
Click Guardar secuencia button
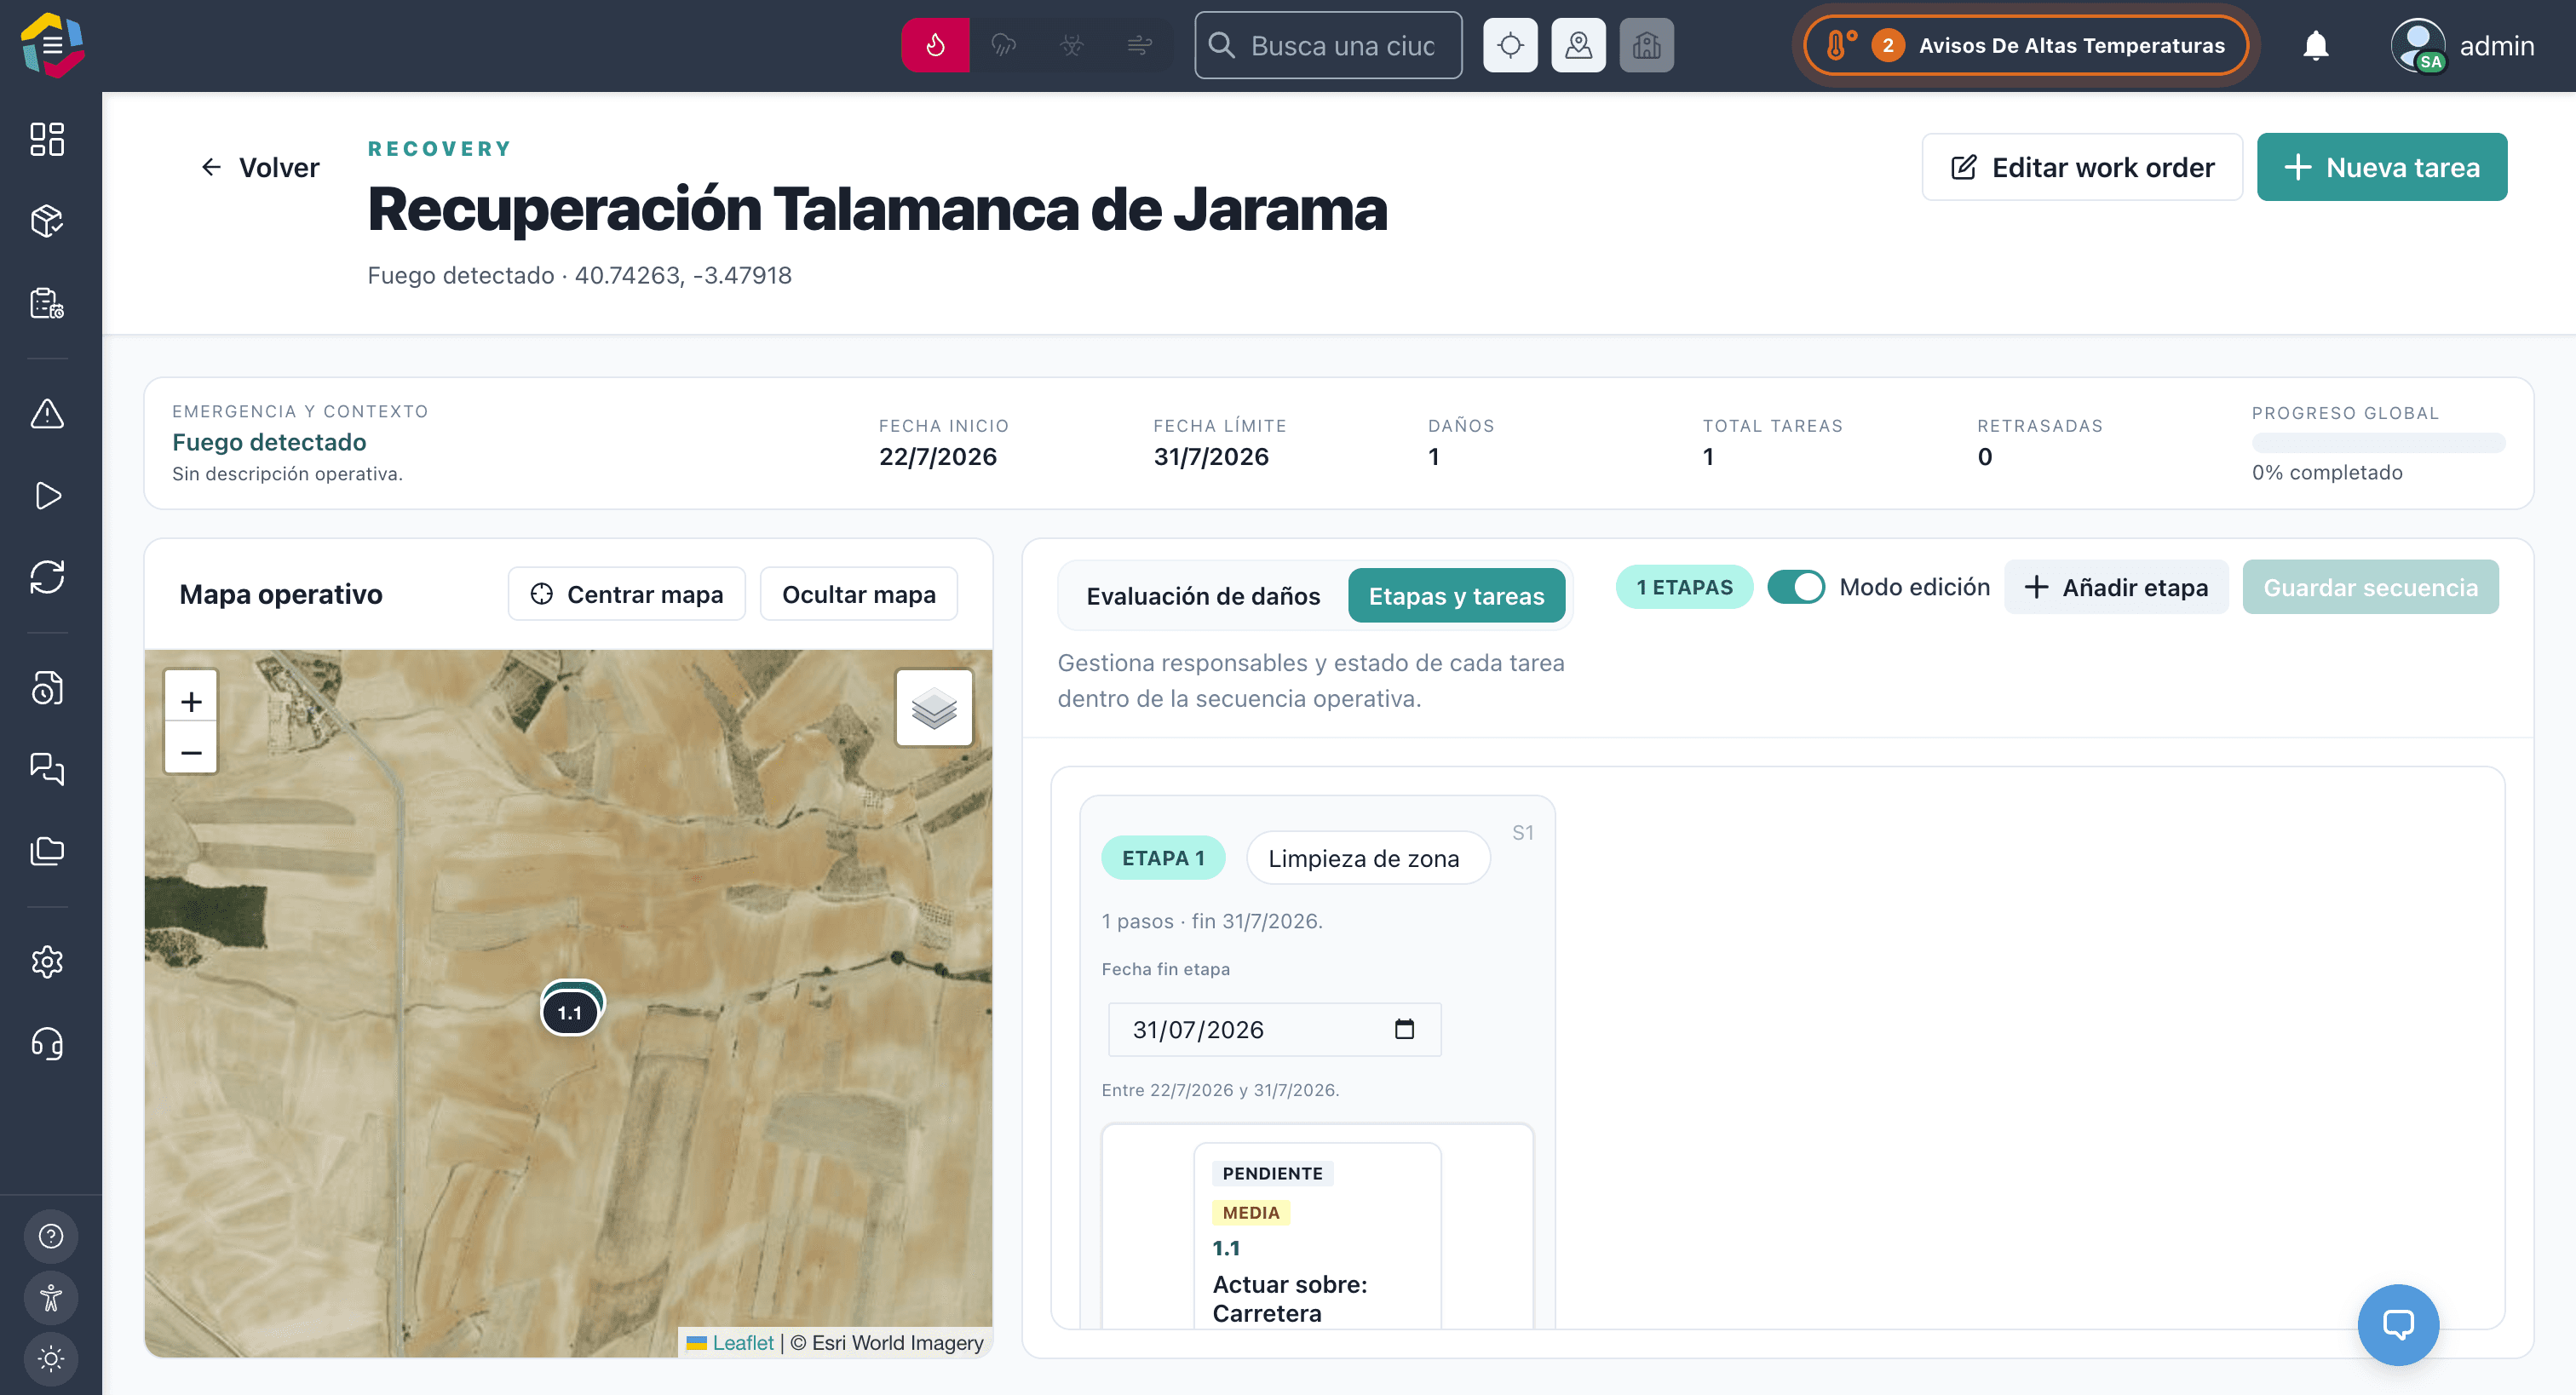tap(2370, 587)
